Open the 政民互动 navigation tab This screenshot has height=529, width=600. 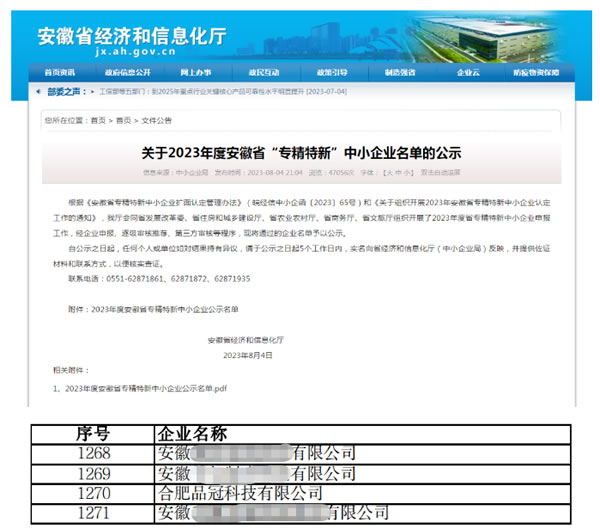pyautogui.click(x=264, y=72)
